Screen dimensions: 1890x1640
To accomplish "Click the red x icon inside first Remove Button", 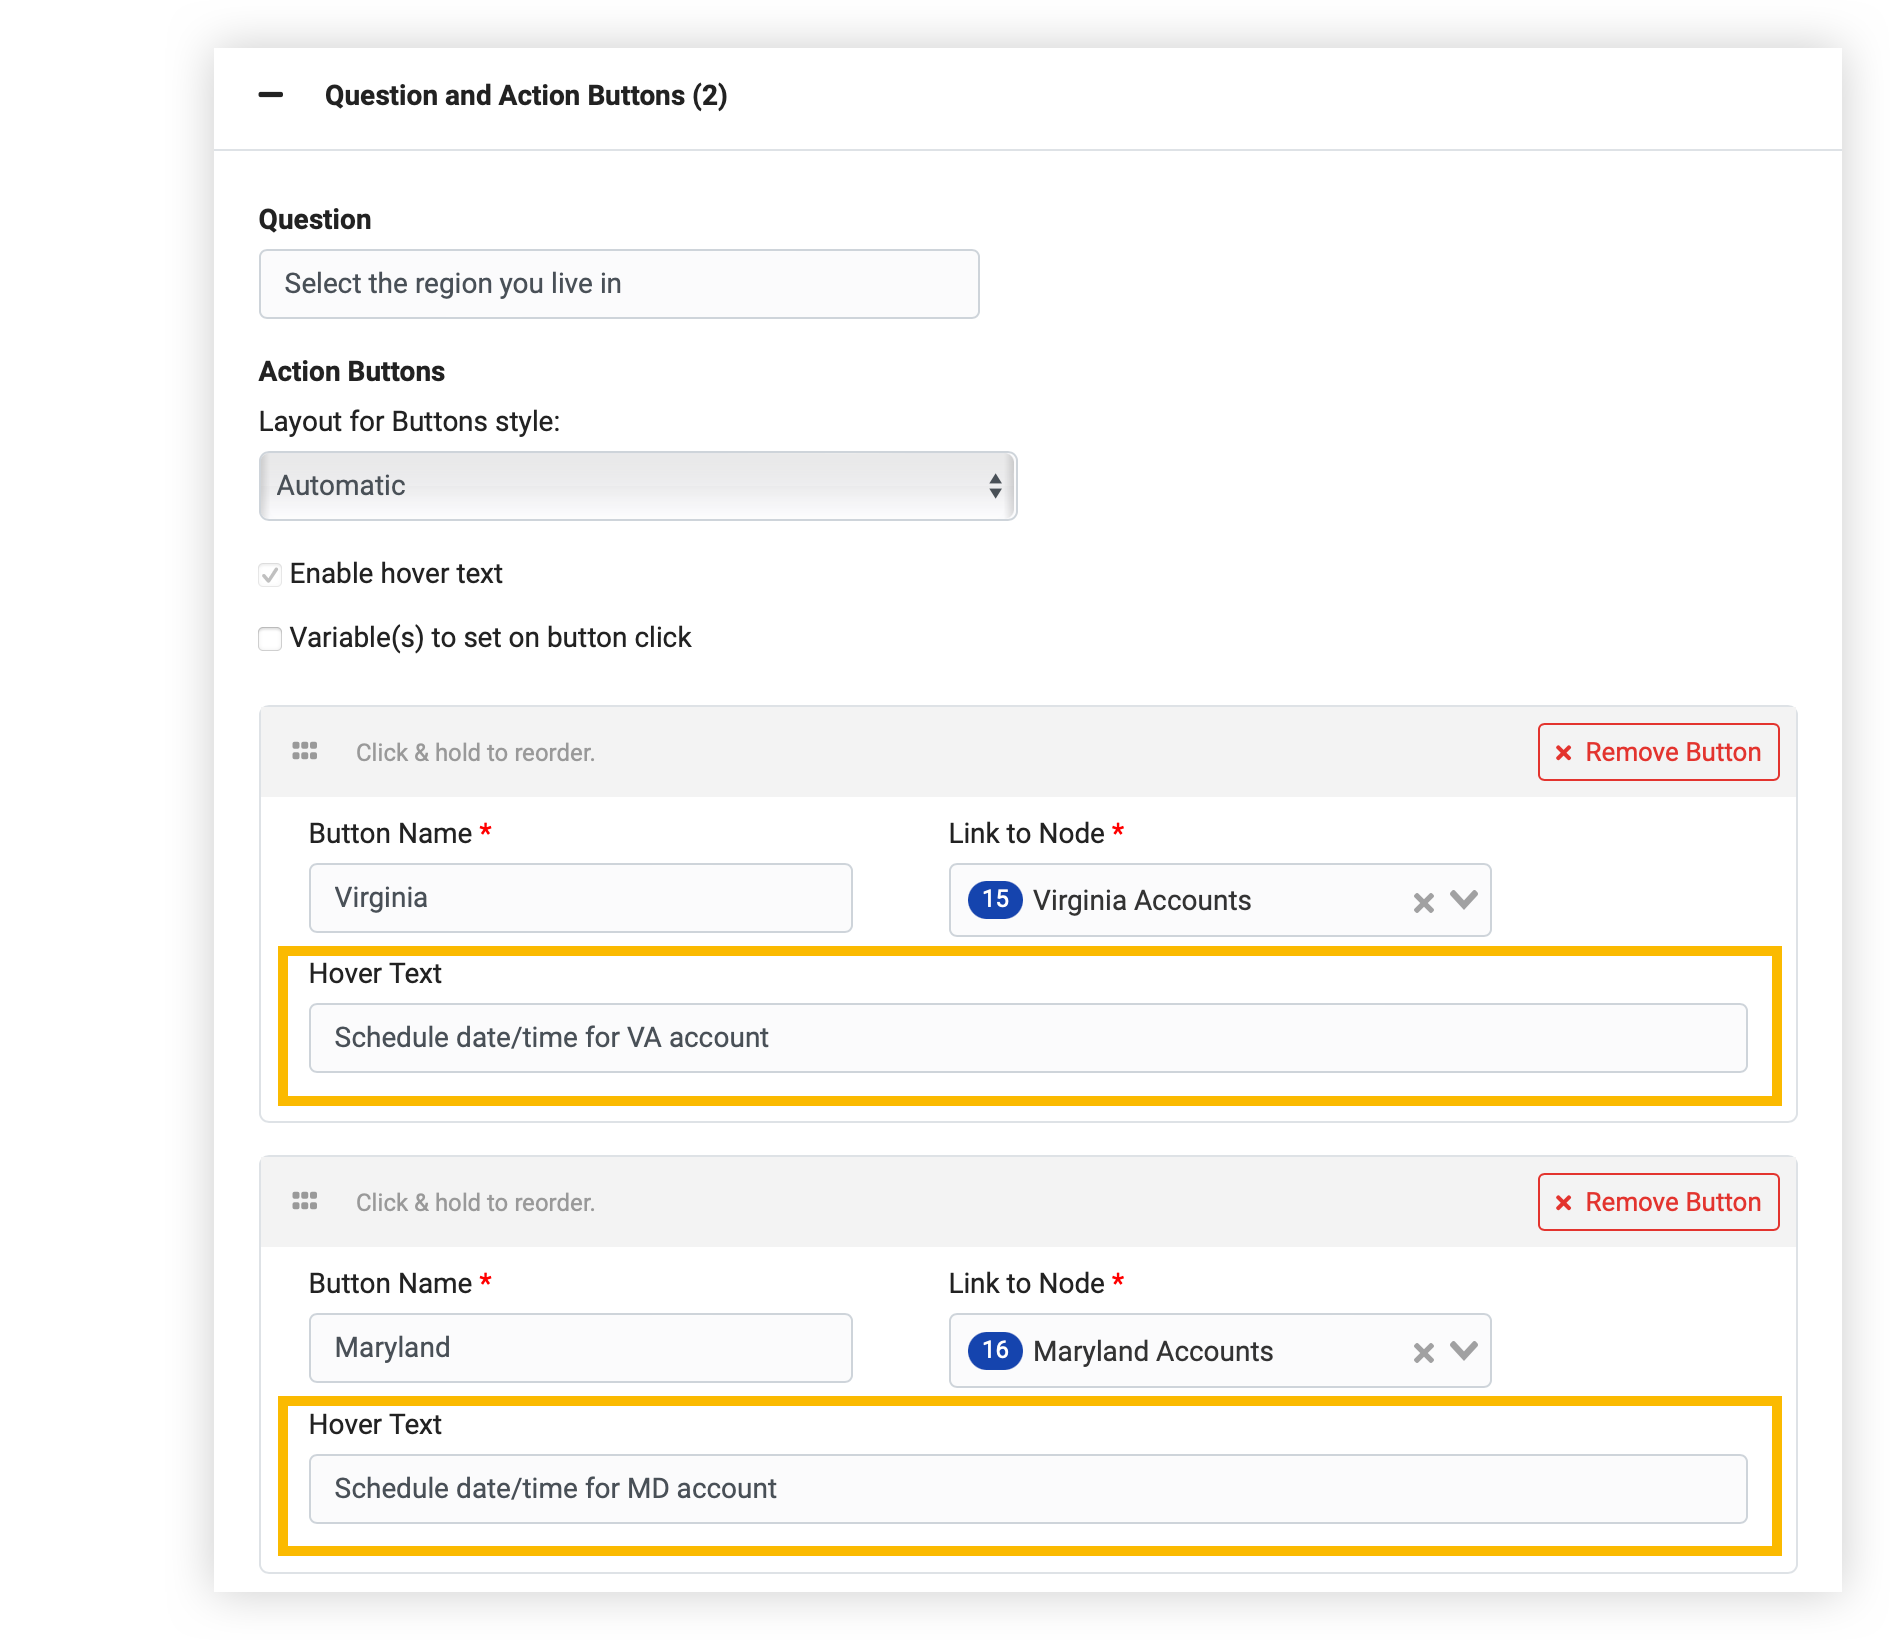I will pyautogui.click(x=1565, y=752).
